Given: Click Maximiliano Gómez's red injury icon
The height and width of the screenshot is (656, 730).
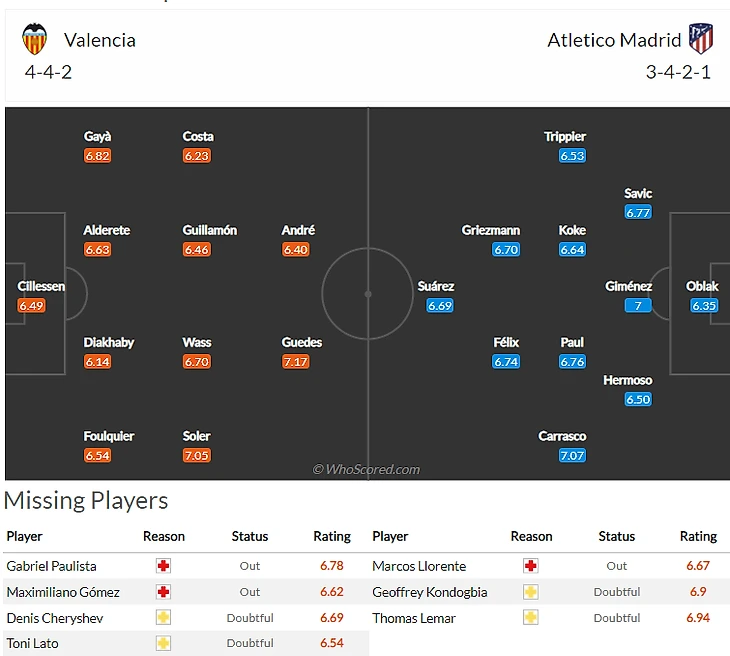Looking at the screenshot, I should (x=164, y=592).
